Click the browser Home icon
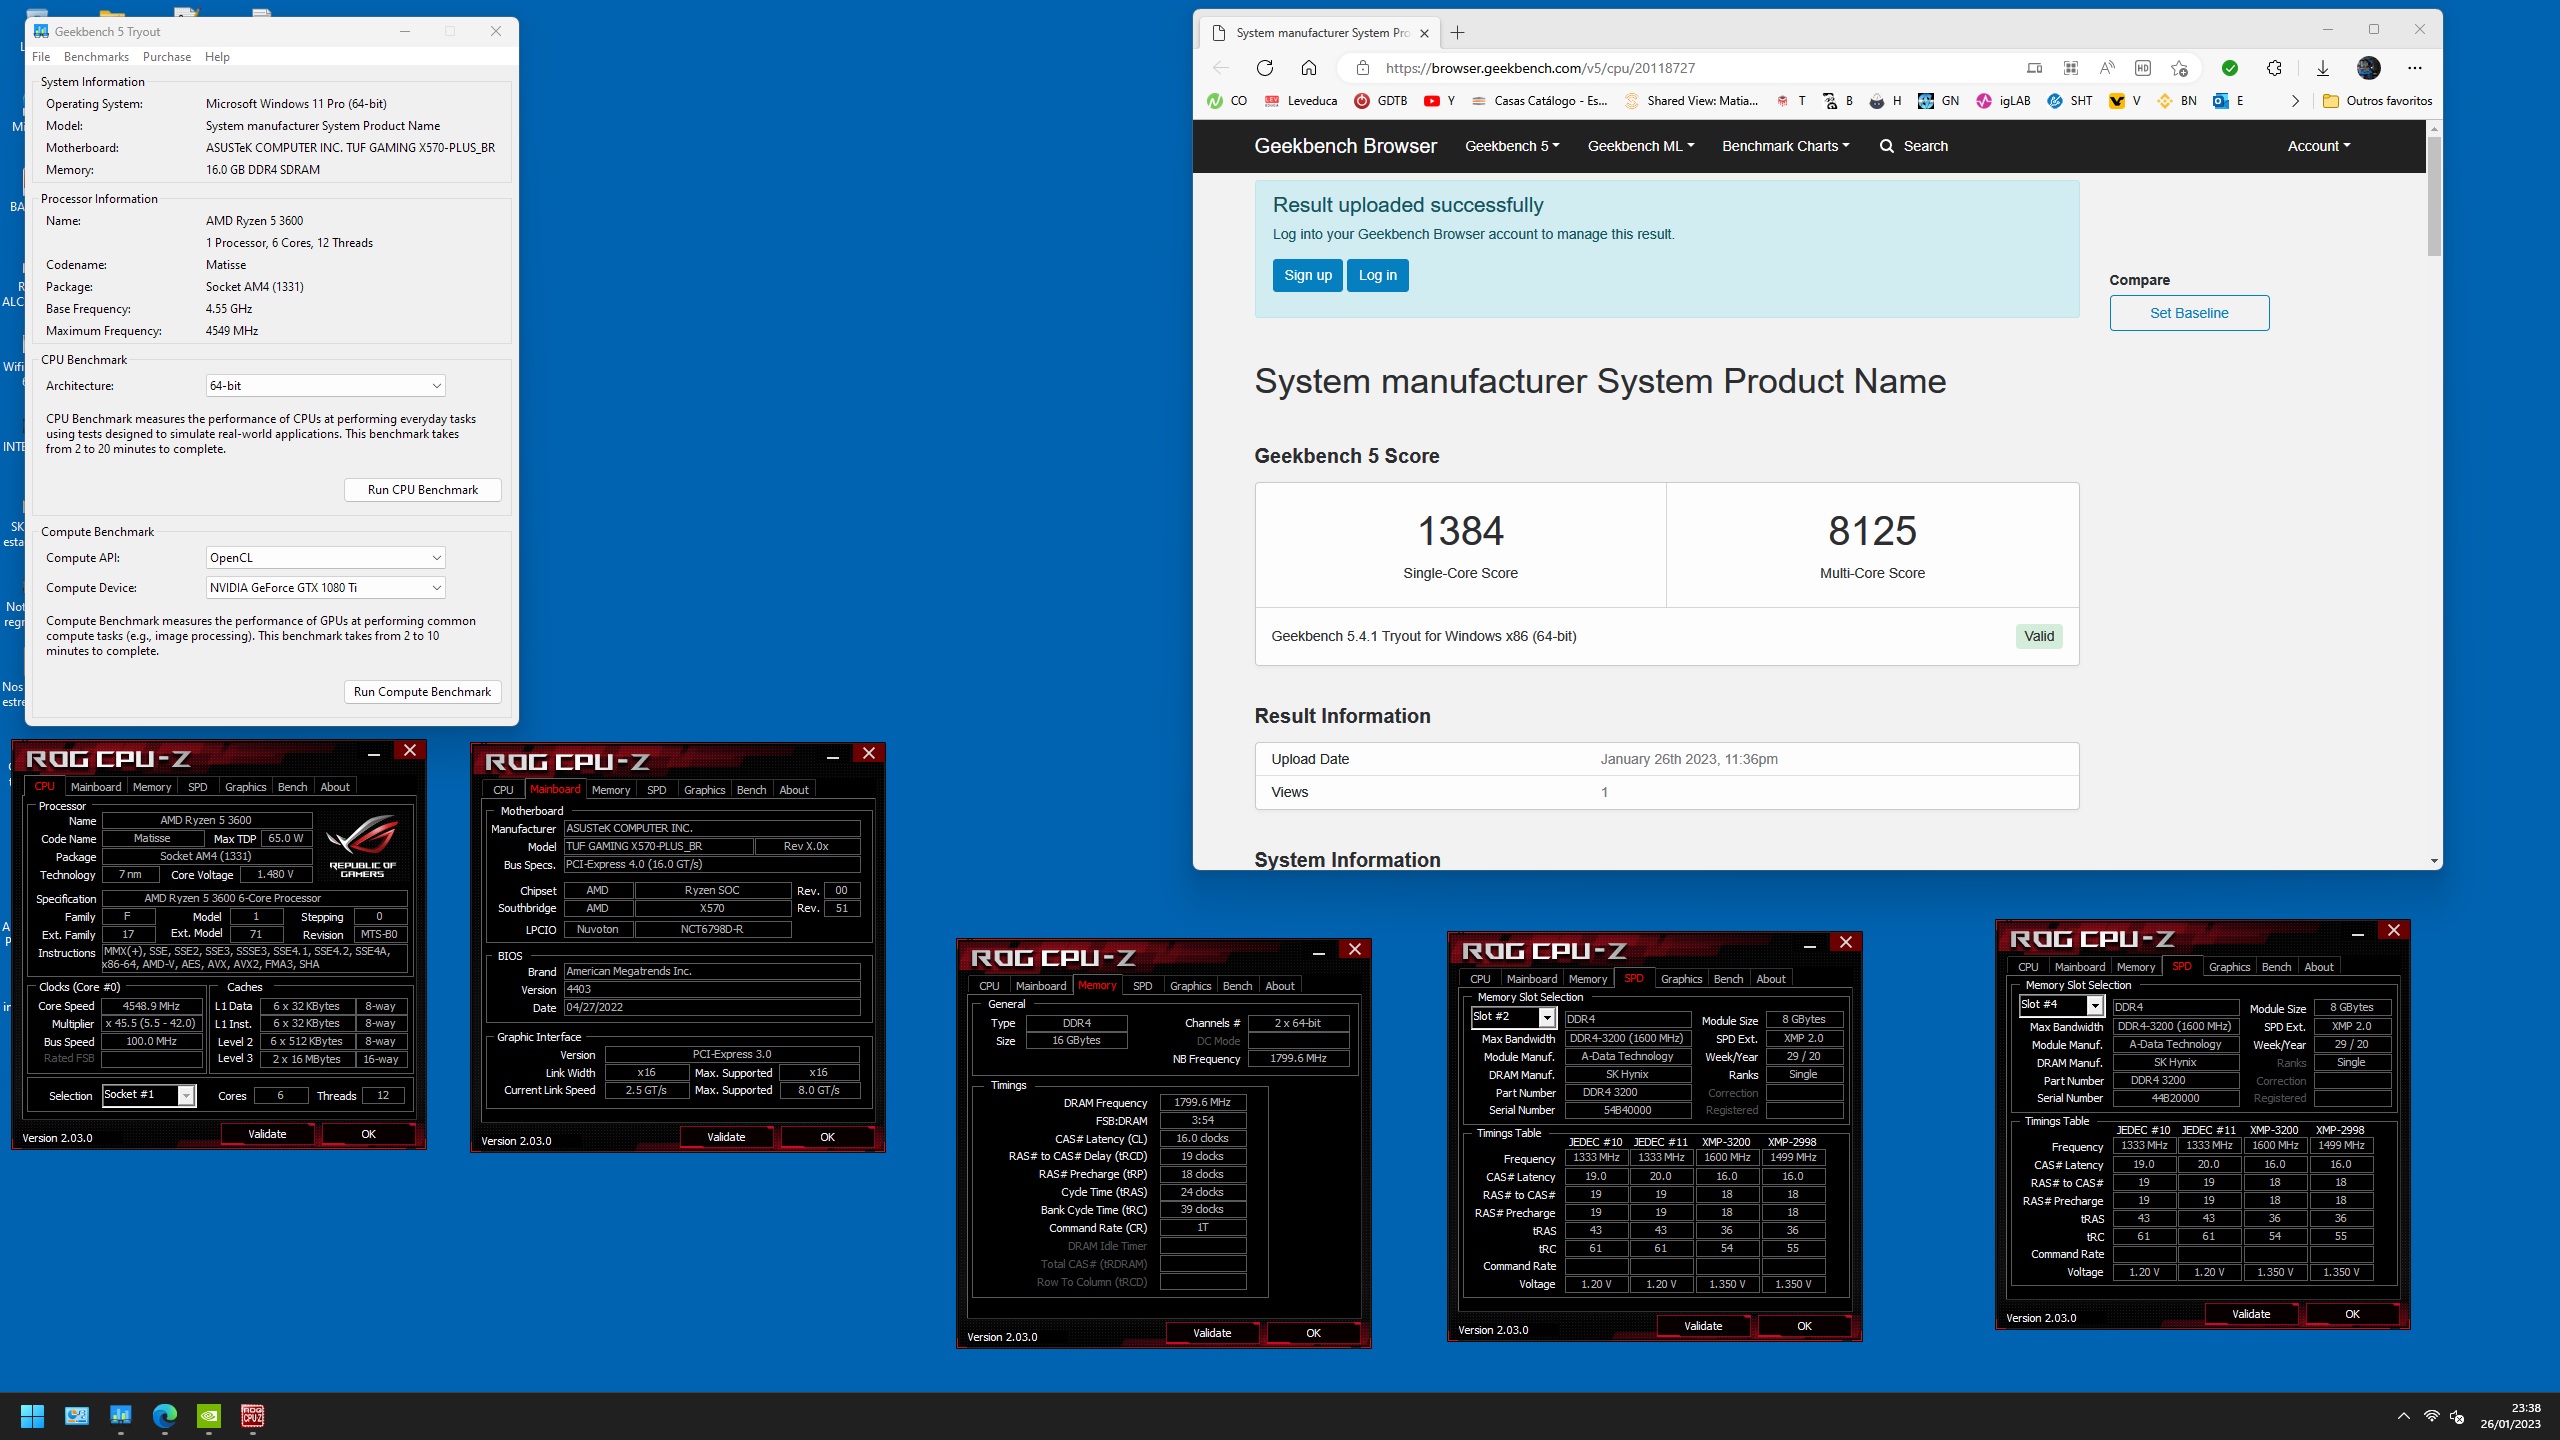2560x1440 pixels. 1309,68
